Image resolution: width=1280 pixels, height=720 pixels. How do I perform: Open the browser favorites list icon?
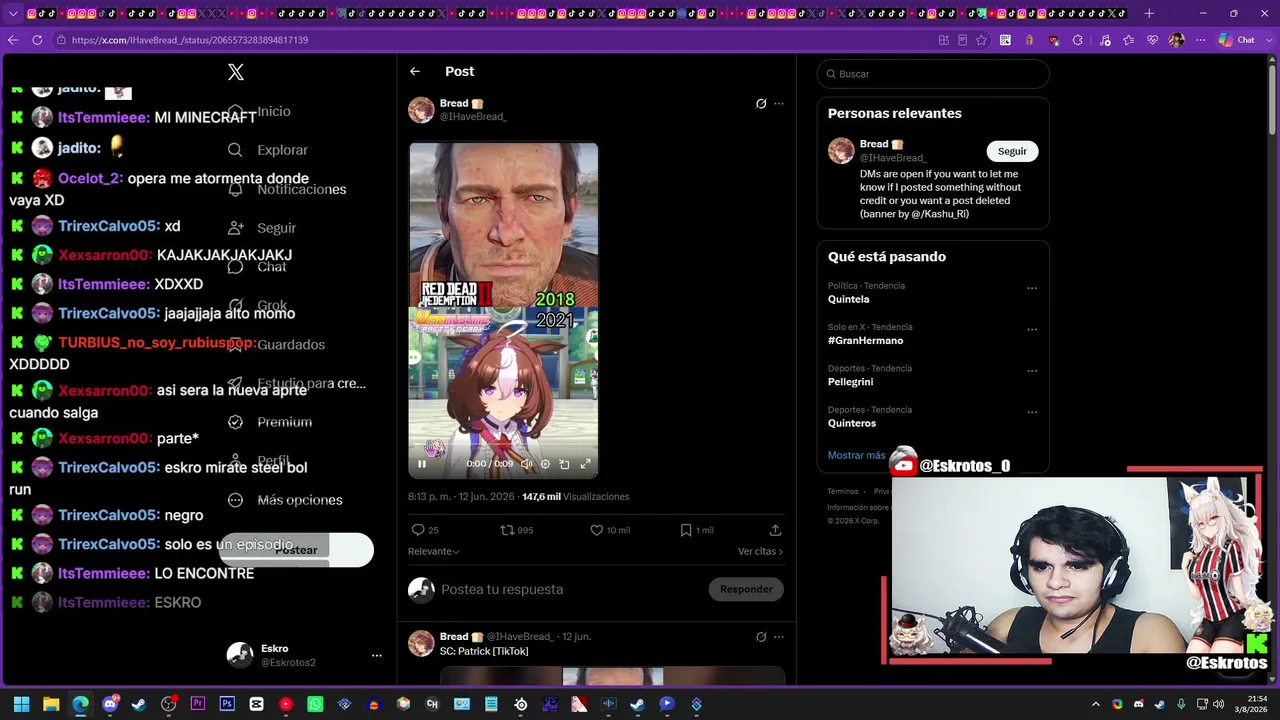1129,40
